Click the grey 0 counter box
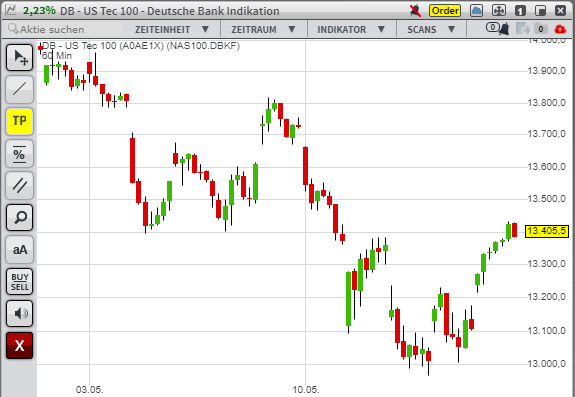The width and height of the screenshot is (575, 397). point(541,29)
